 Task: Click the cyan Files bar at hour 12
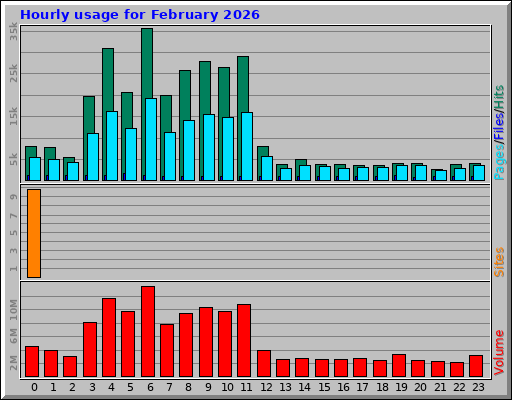pos(267,168)
